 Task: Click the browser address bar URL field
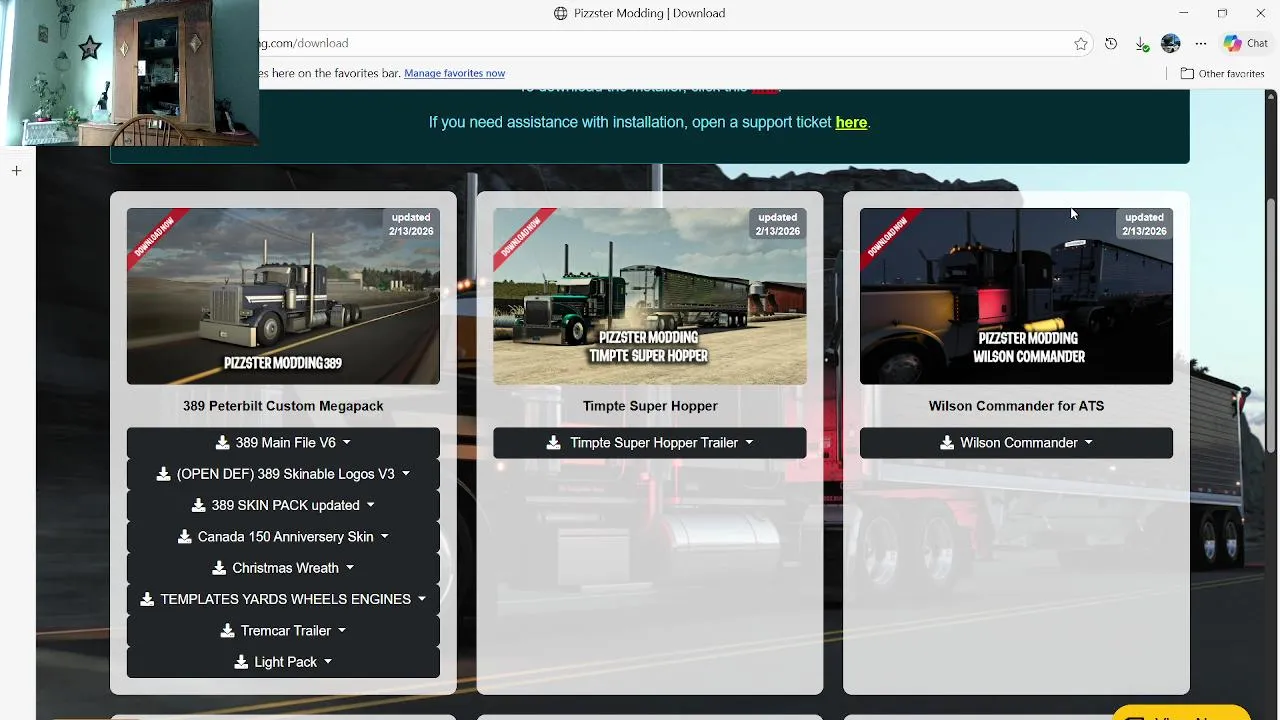660,44
